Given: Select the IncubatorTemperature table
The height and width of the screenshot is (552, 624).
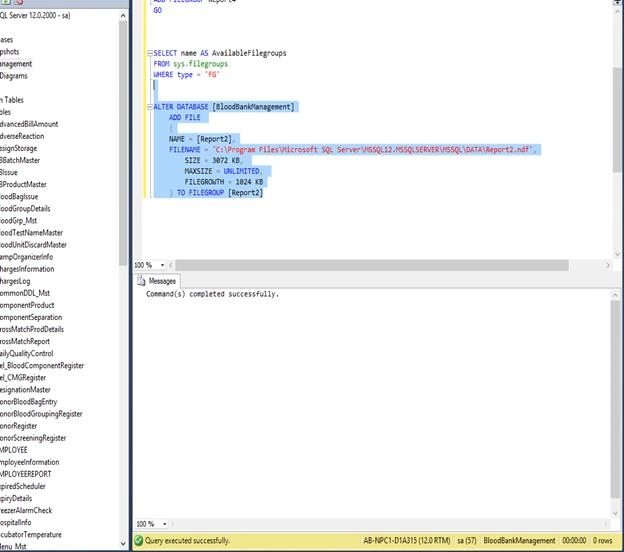Looking at the screenshot, I should click(x=31, y=534).
